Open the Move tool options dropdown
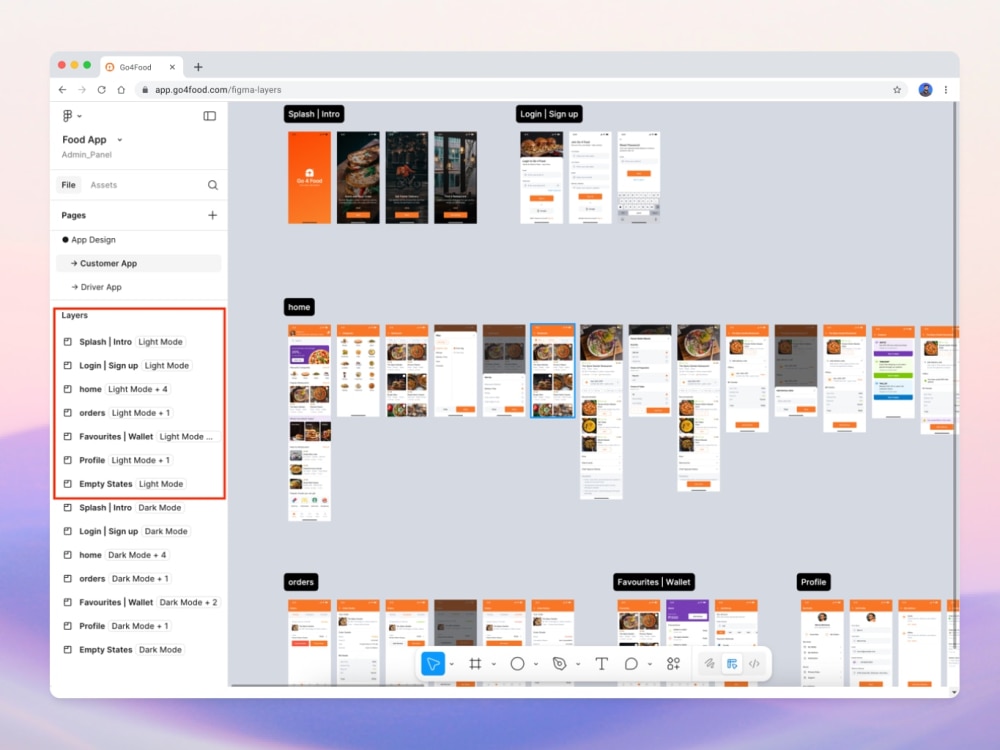 coord(452,665)
